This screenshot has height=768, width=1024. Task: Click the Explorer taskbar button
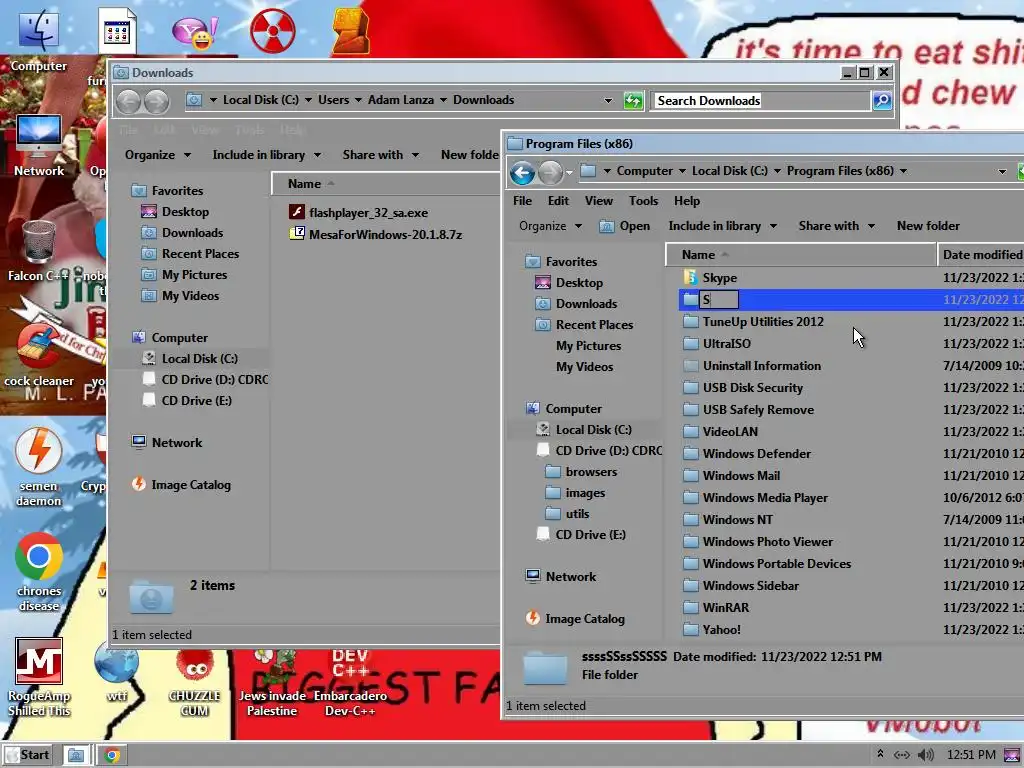tap(76, 756)
